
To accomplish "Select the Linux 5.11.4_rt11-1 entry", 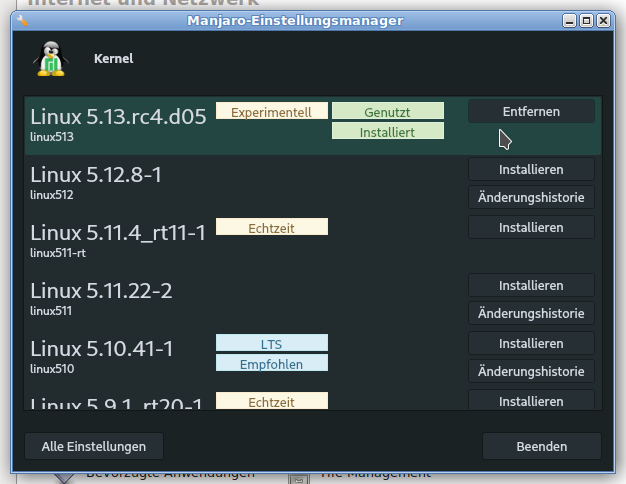I will pos(313,242).
